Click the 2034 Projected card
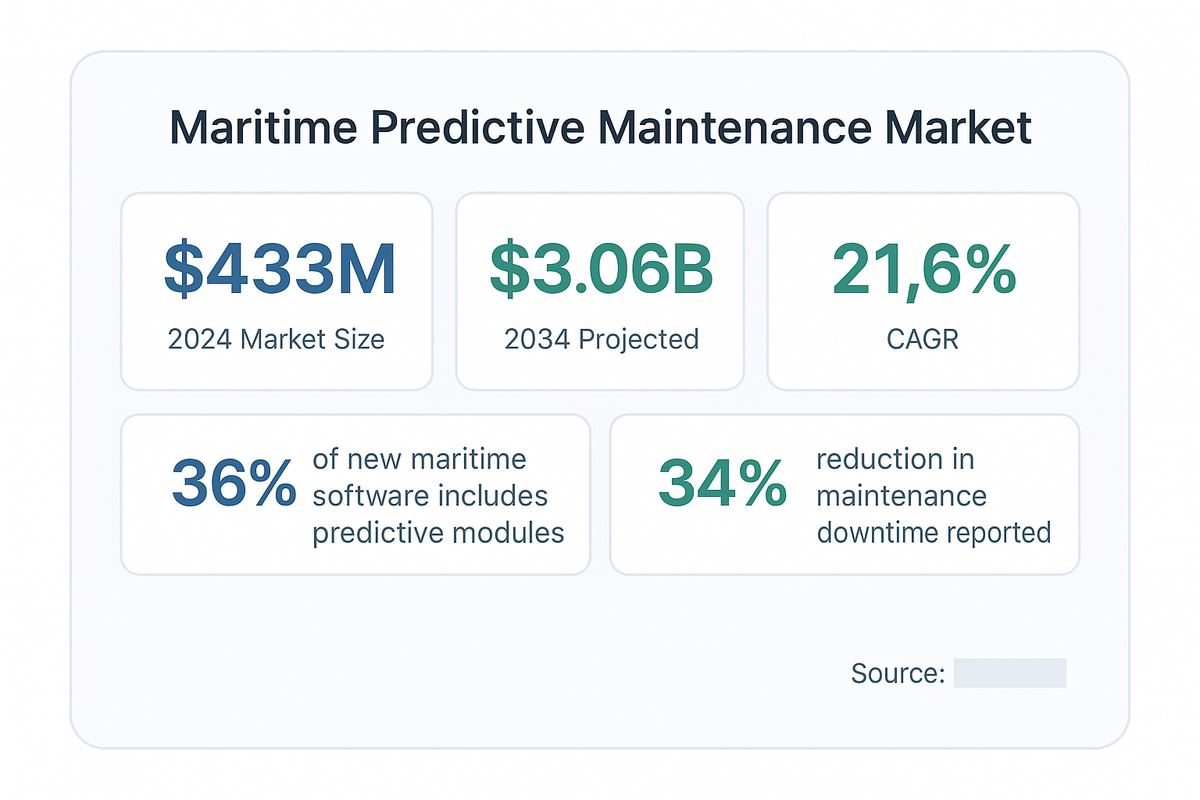The height and width of the screenshot is (800, 1200). click(x=599, y=290)
